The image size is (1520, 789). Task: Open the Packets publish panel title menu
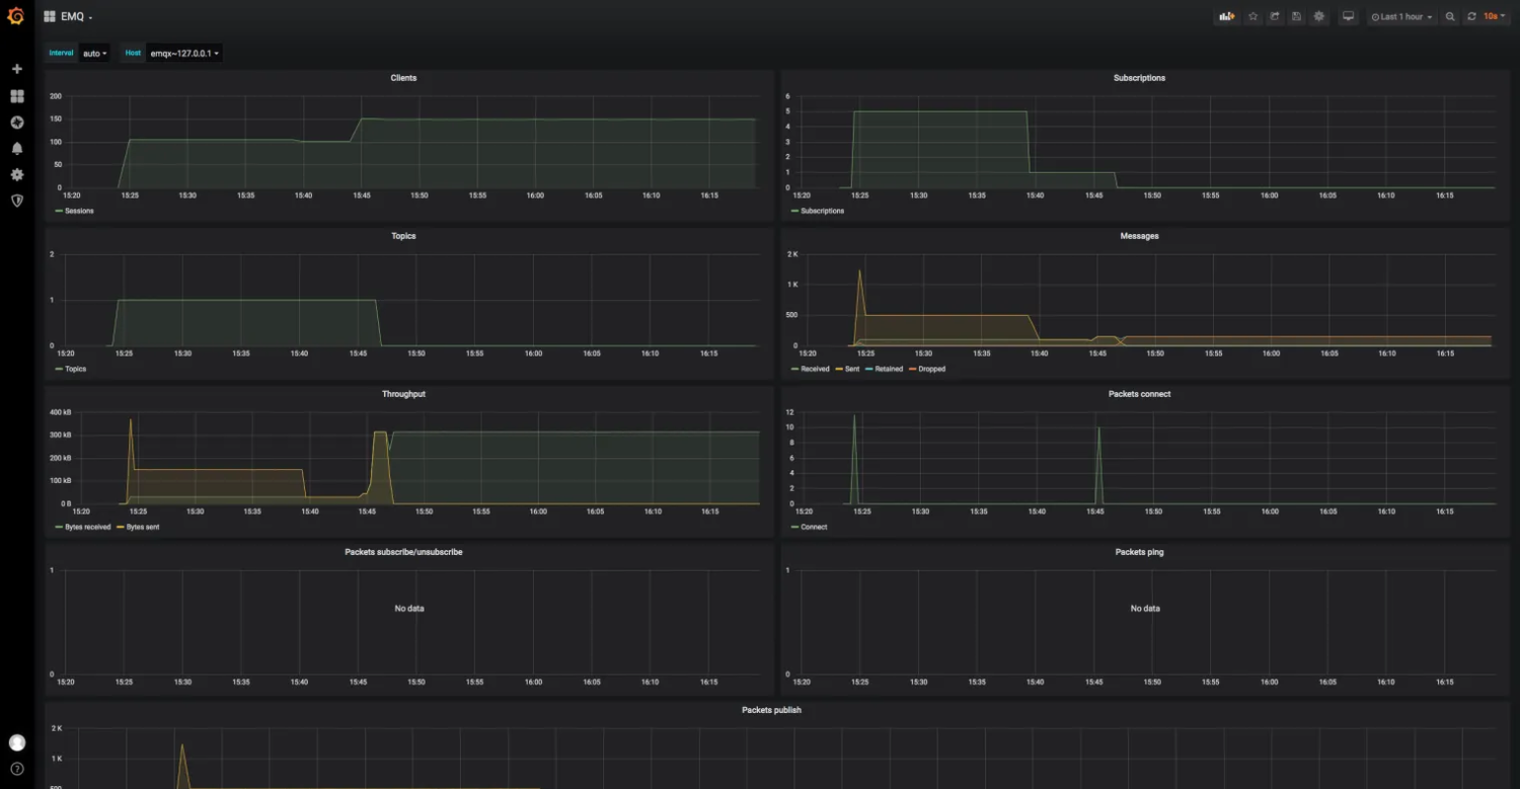(772, 710)
